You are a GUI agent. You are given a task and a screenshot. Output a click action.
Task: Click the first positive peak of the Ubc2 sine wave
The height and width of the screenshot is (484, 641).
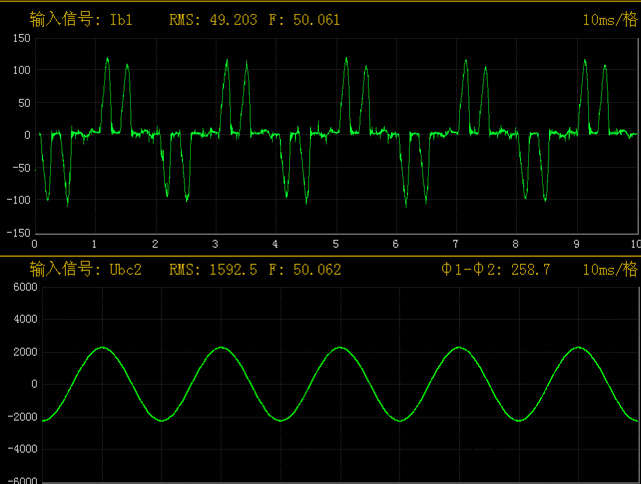[103, 348]
